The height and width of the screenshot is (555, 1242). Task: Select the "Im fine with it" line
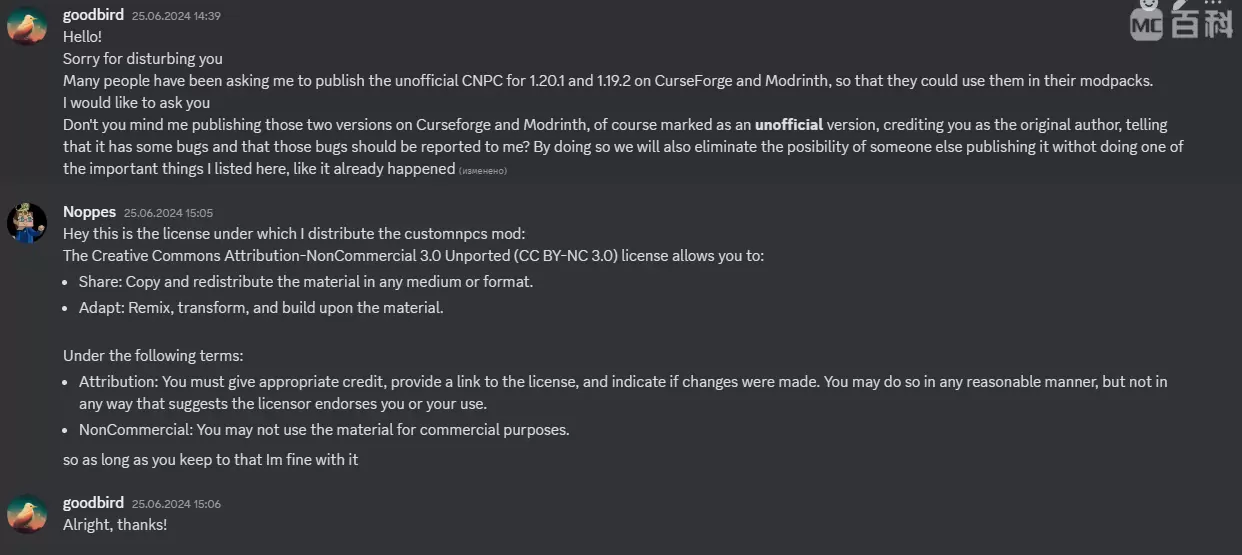point(210,460)
